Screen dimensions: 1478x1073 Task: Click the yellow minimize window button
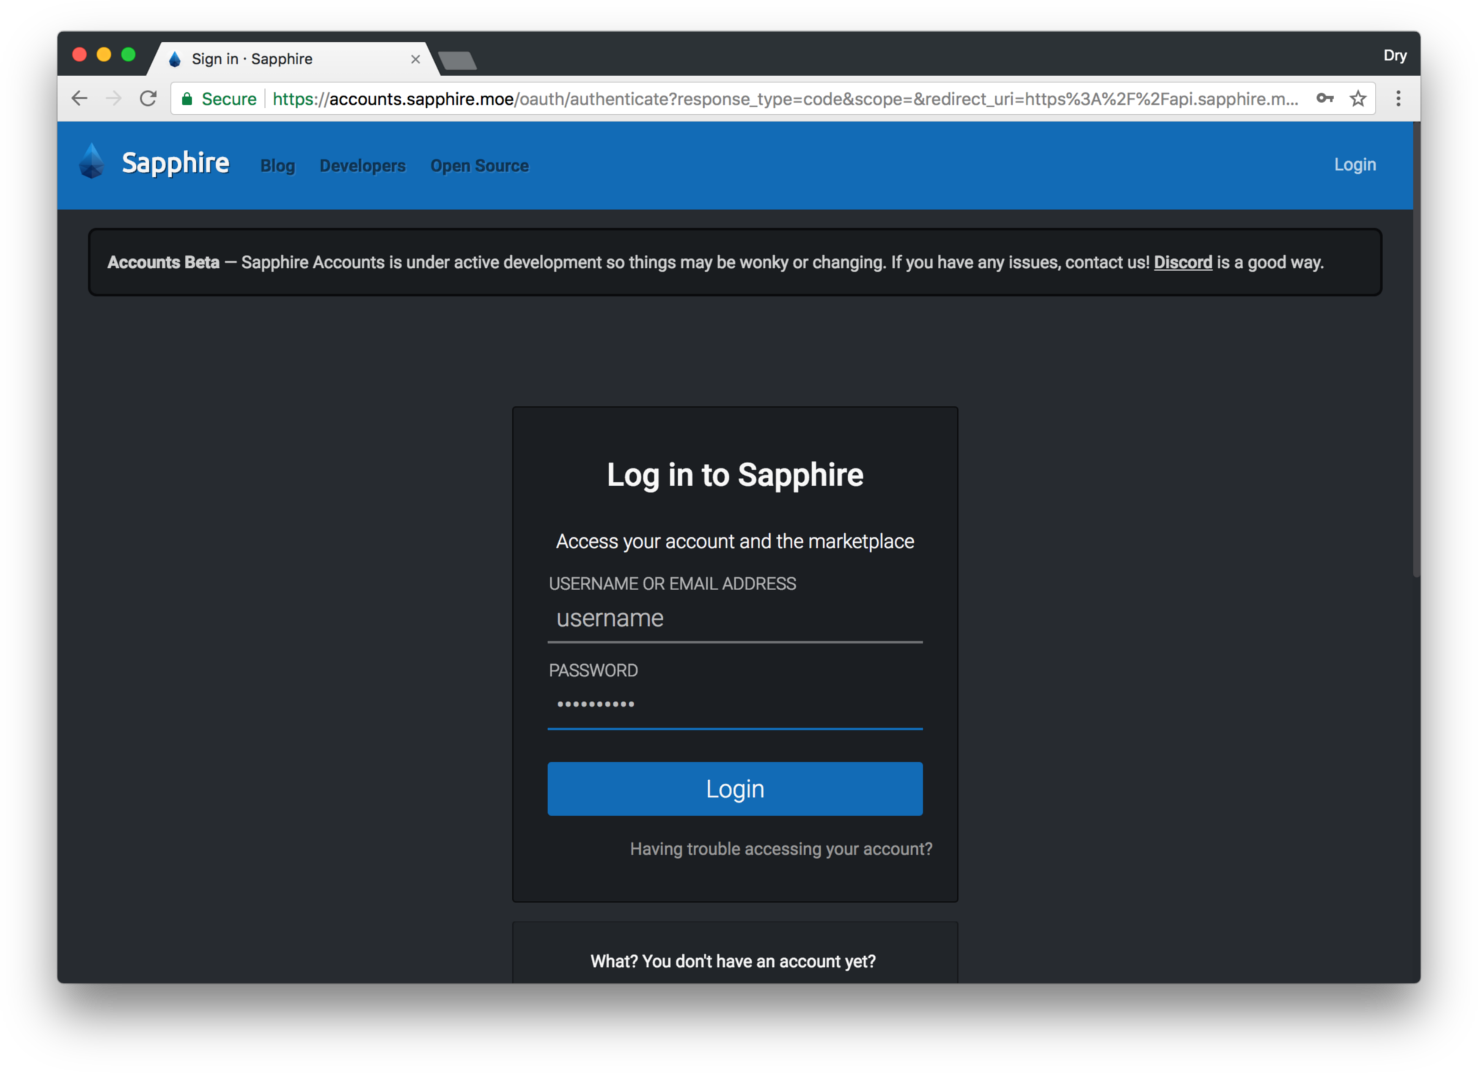tap(104, 55)
